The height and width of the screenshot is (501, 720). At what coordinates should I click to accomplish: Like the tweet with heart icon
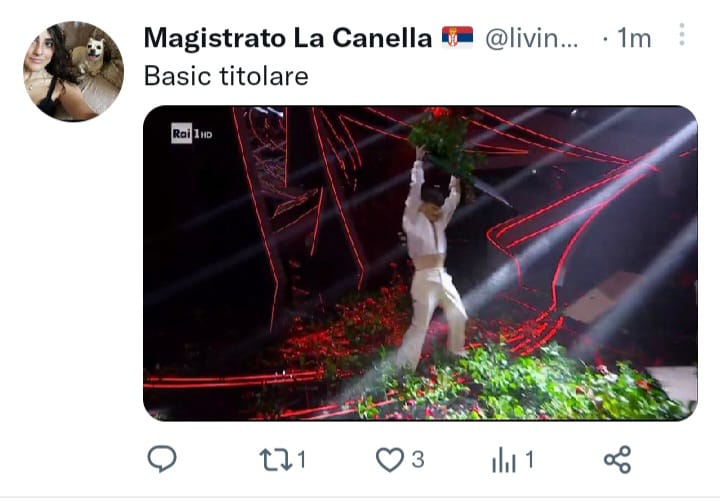390,460
